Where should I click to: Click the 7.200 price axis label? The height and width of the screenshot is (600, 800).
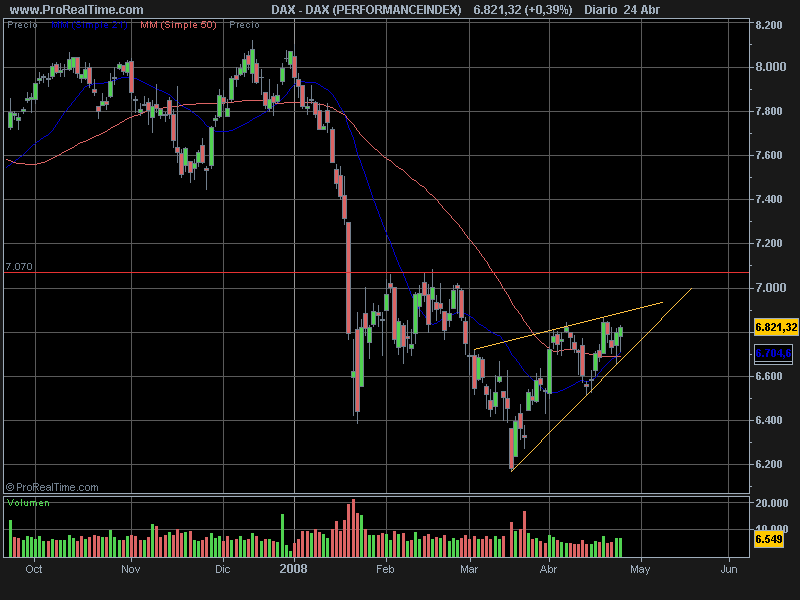(x=769, y=243)
